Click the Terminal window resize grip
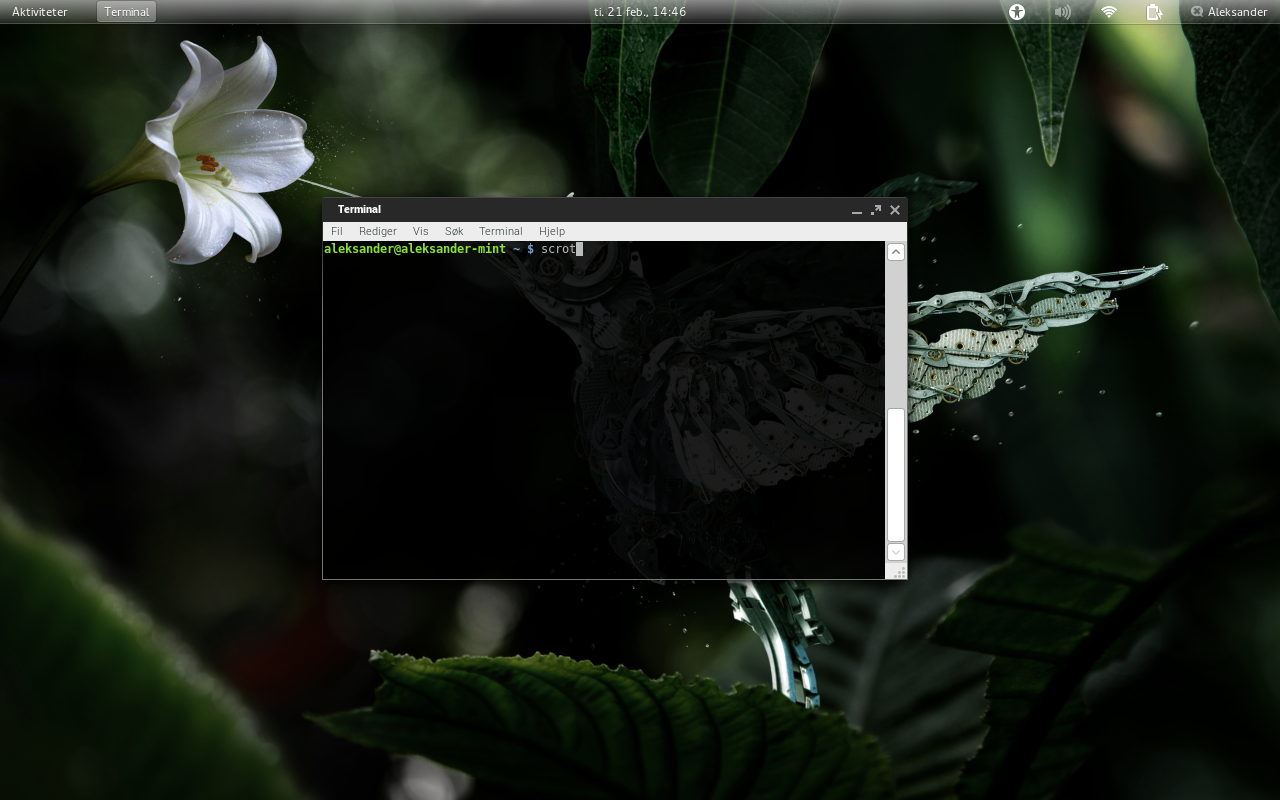Image resolution: width=1280 pixels, height=800 pixels. tap(898, 571)
